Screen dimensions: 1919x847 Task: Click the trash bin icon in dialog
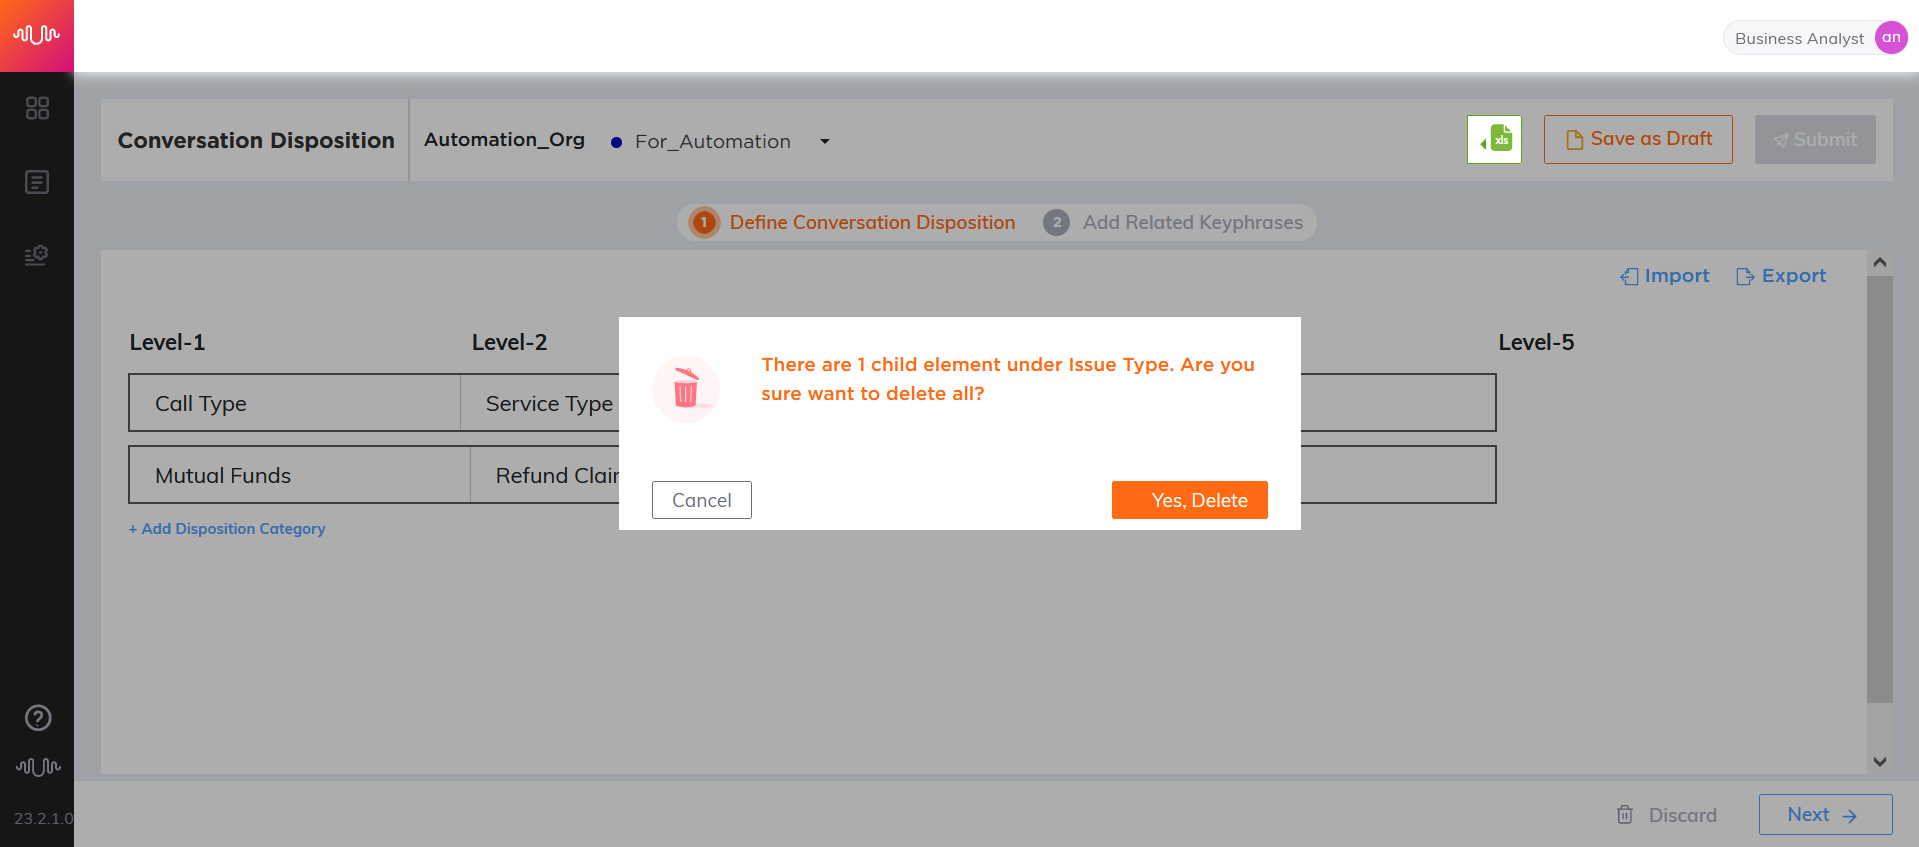686,389
